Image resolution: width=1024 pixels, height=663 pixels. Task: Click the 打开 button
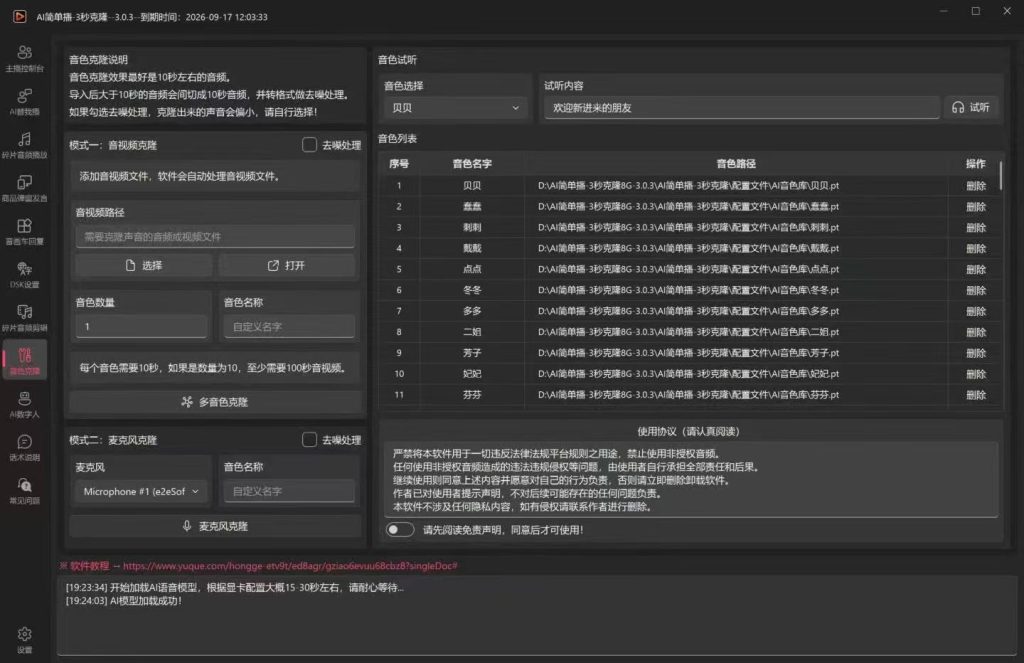tap(287, 265)
